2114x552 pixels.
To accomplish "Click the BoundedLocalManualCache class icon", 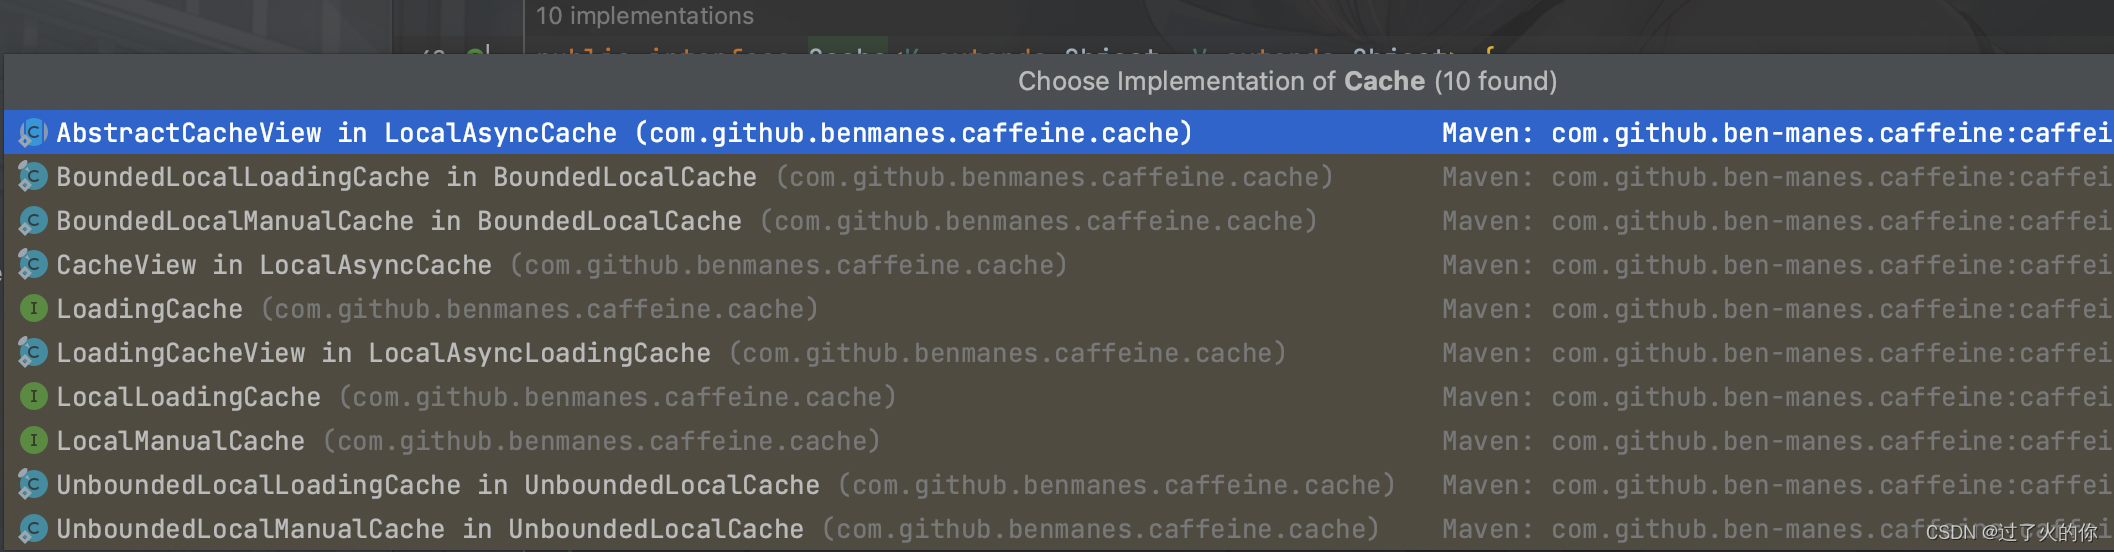I will [33, 221].
